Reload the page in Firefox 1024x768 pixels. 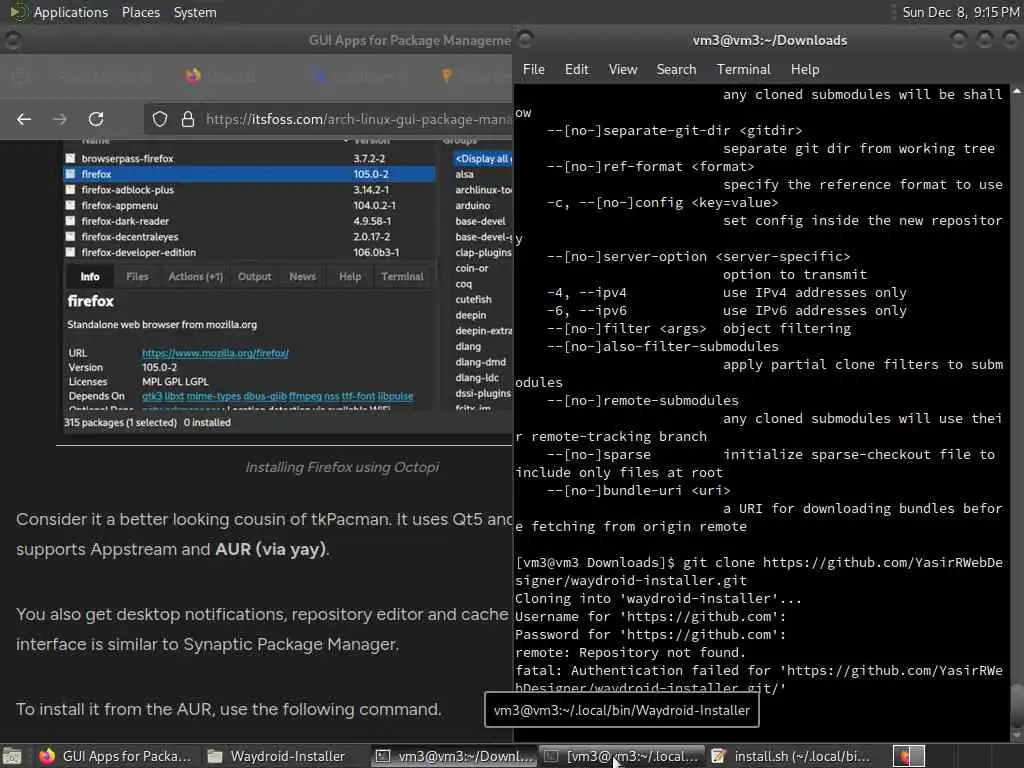tap(96, 119)
